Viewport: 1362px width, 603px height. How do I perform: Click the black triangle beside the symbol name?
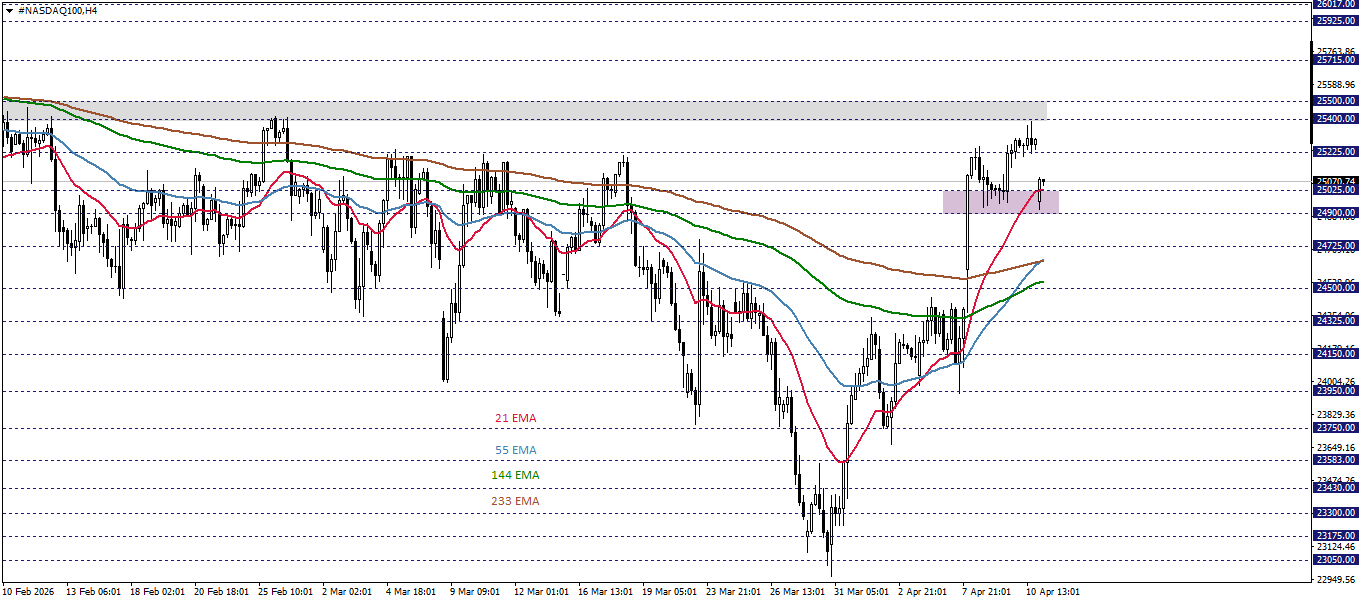[x=10, y=10]
